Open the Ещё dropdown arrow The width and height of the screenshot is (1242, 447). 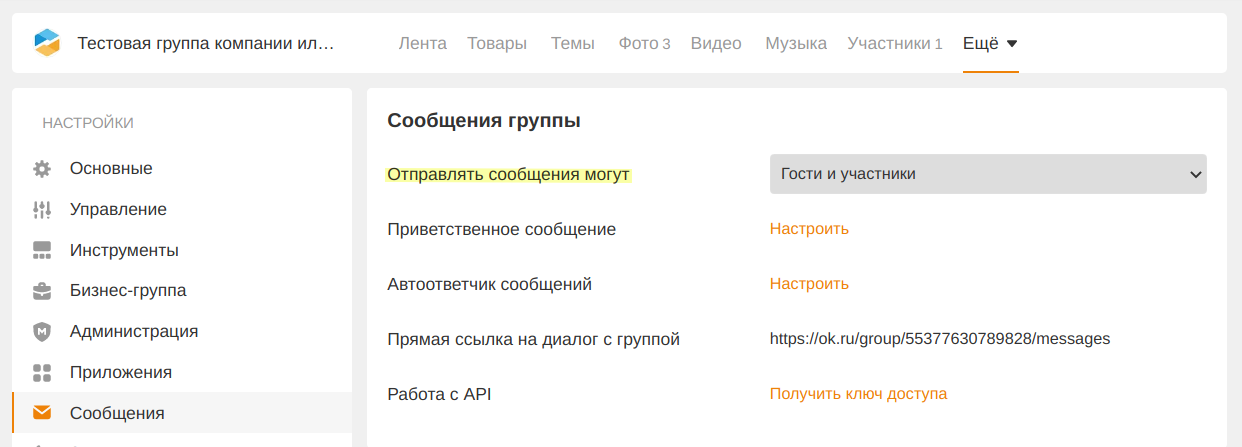pyautogui.click(x=1012, y=44)
